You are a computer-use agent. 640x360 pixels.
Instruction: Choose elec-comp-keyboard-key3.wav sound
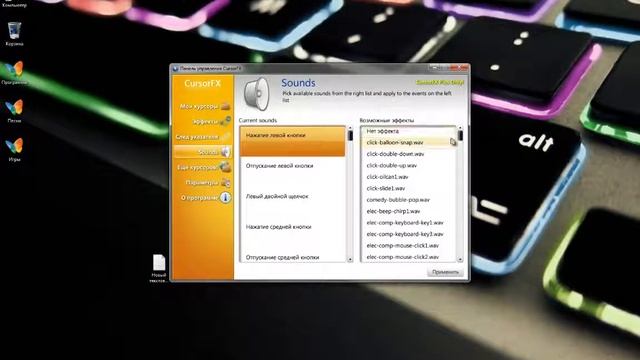[408, 234]
